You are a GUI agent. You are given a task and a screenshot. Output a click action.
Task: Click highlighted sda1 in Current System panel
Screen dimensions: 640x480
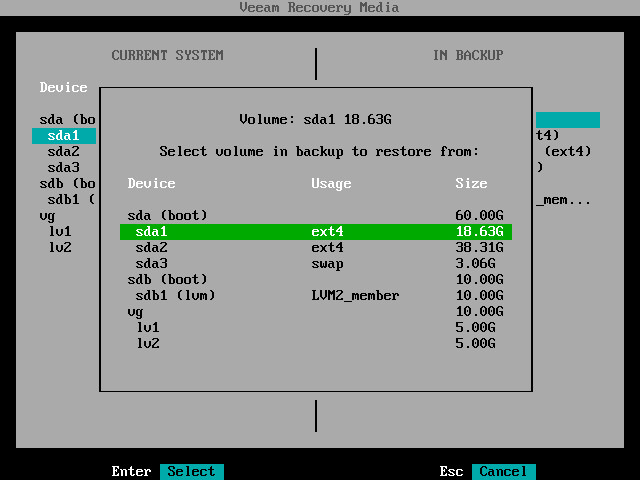point(64,136)
